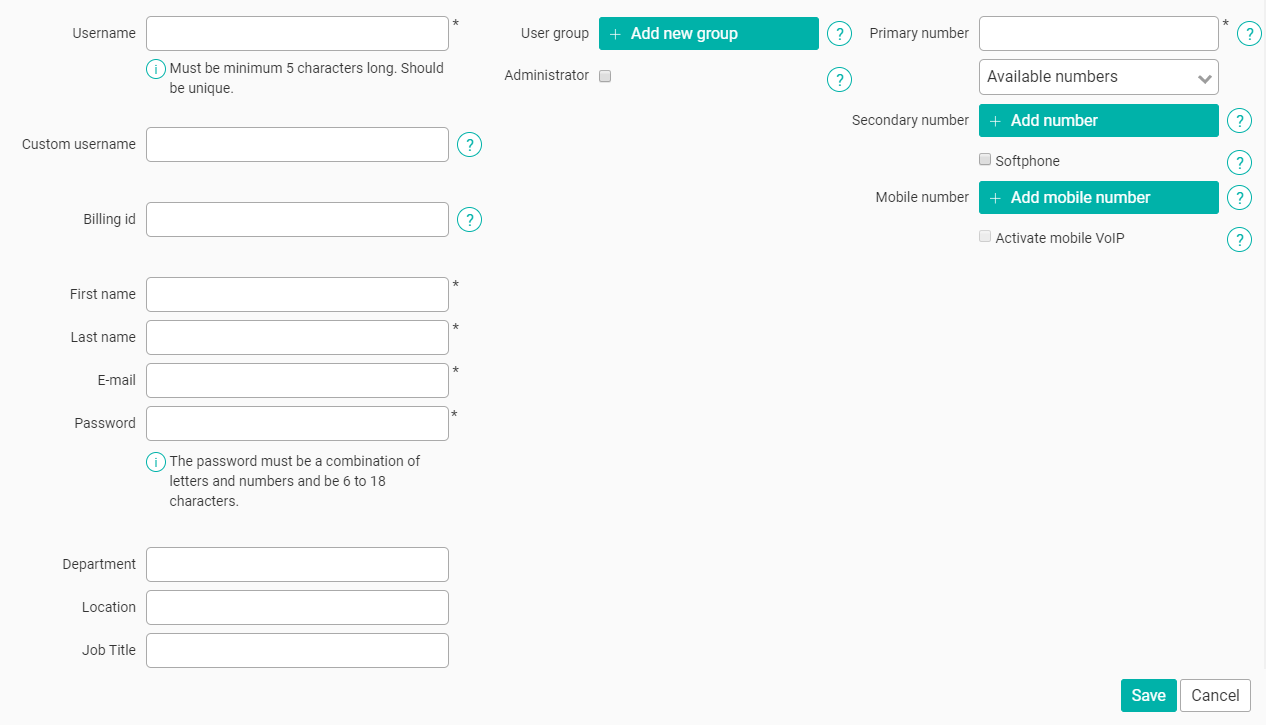Viewport: 1266px width, 725px height.
Task: Click Add mobile number button
Action: pos(1099,198)
